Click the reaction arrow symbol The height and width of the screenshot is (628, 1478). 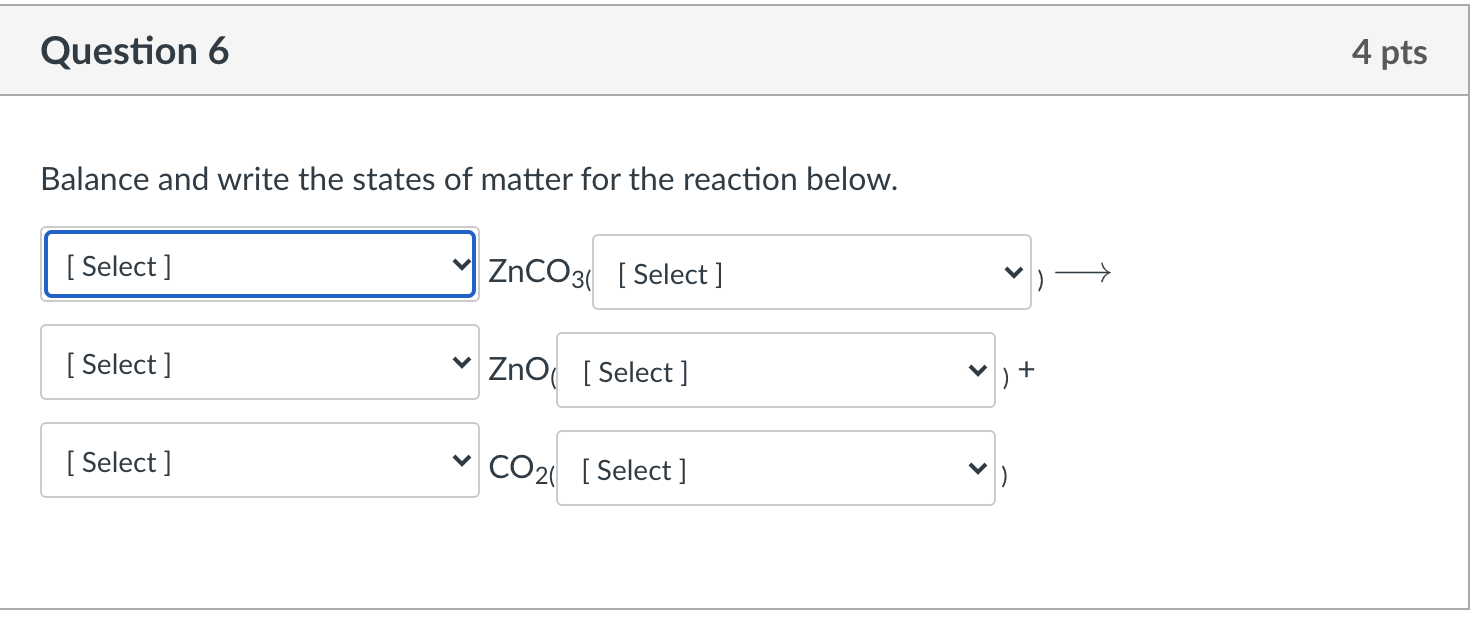tap(1083, 272)
